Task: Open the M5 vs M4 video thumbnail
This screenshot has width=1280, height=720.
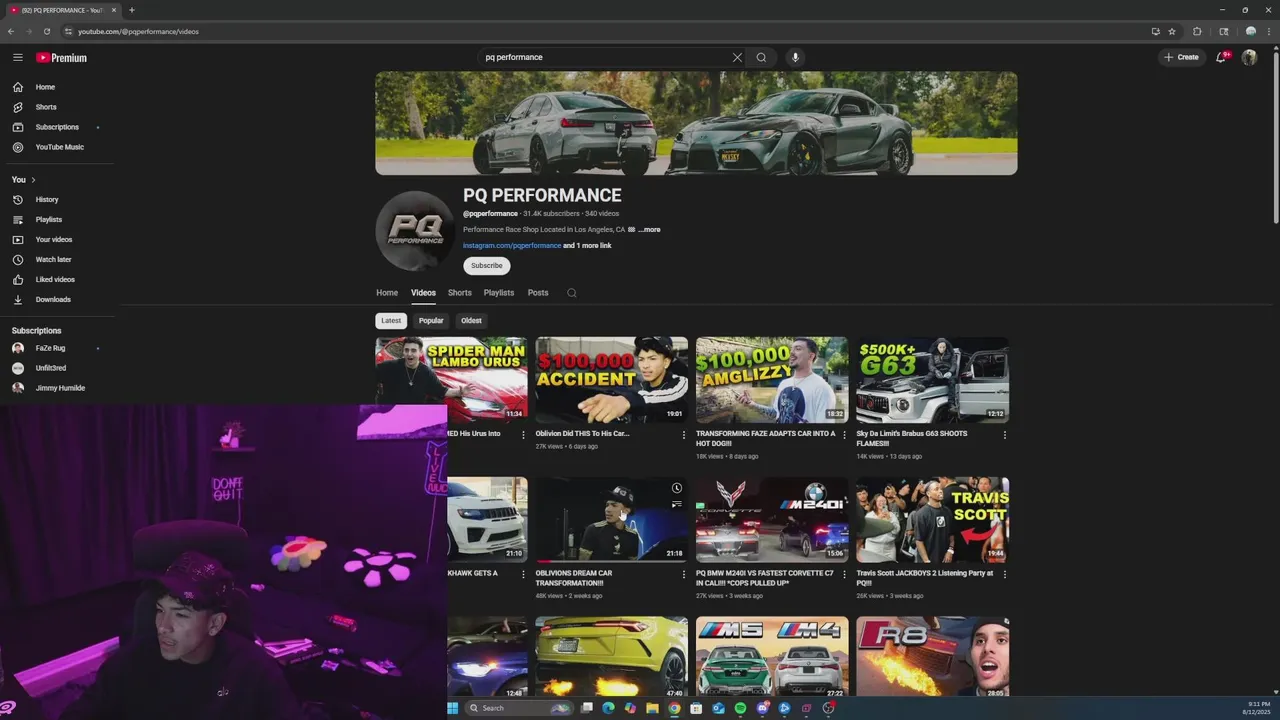Action: [772, 657]
